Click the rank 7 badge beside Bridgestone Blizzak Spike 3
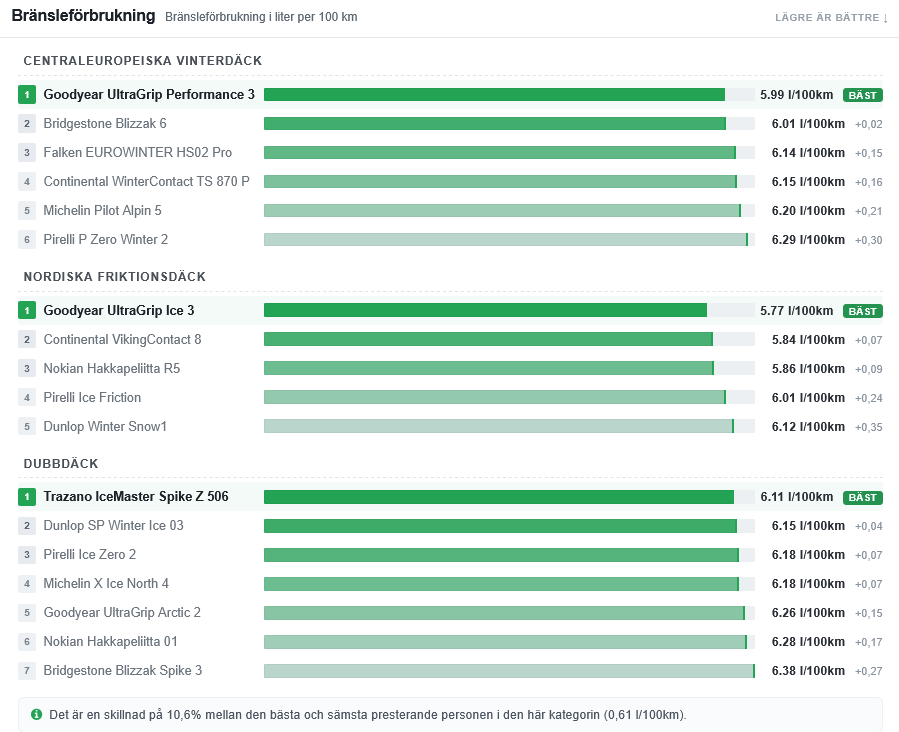This screenshot has height=732, width=899. tap(27, 670)
